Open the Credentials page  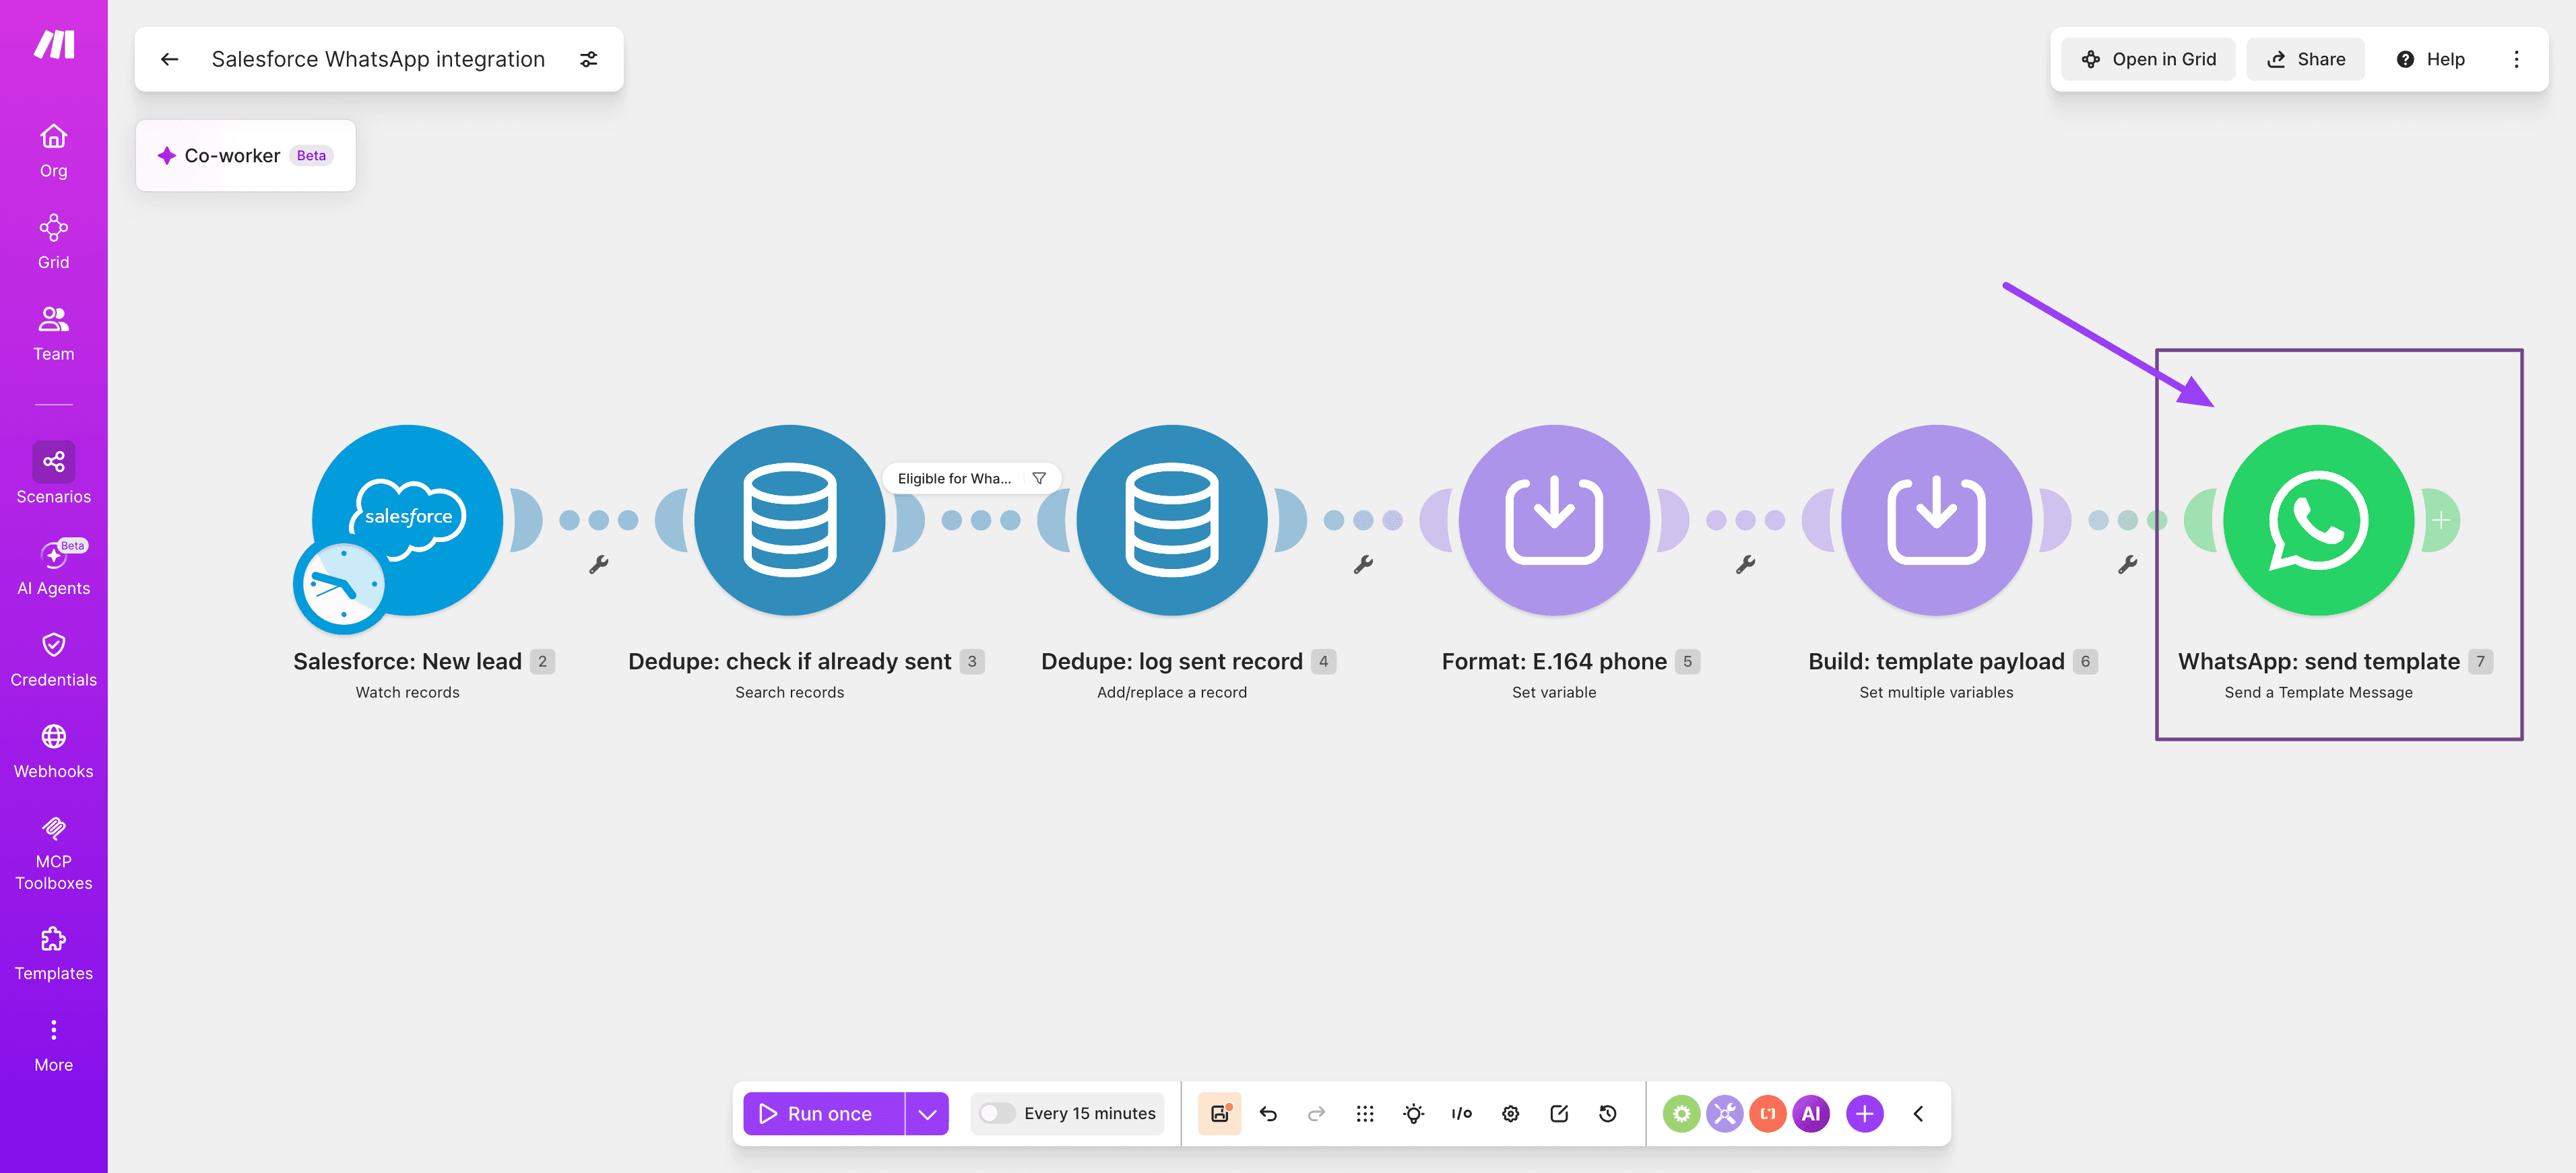click(54, 660)
